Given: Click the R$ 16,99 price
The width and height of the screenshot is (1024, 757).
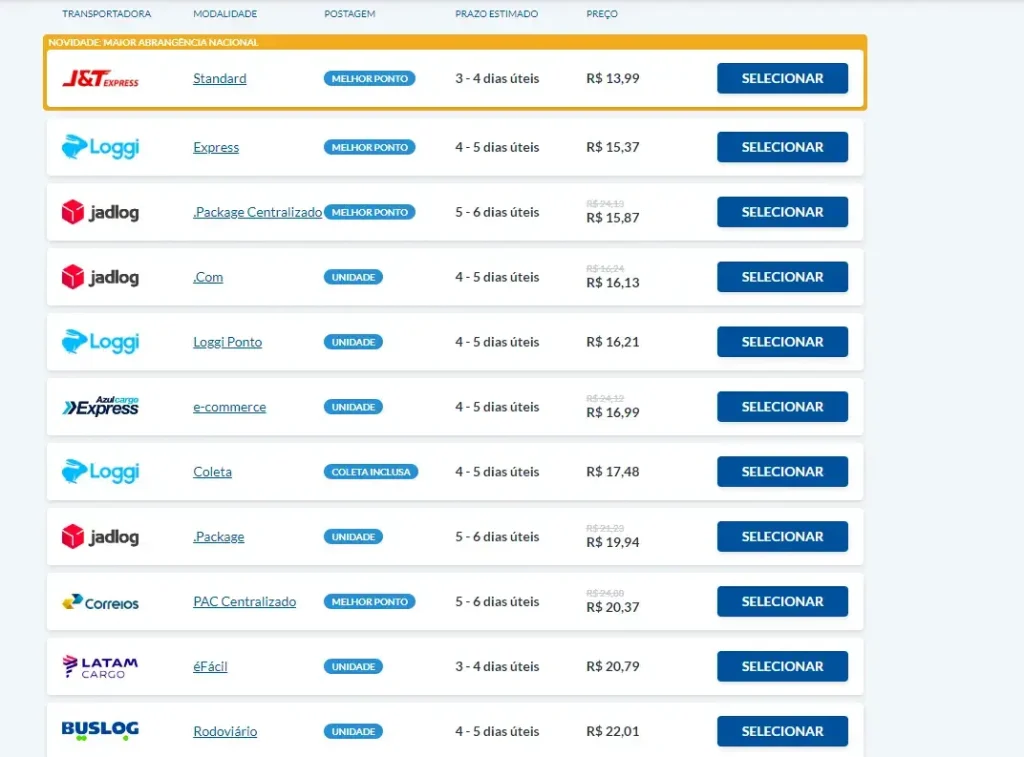Looking at the screenshot, I should tap(613, 412).
